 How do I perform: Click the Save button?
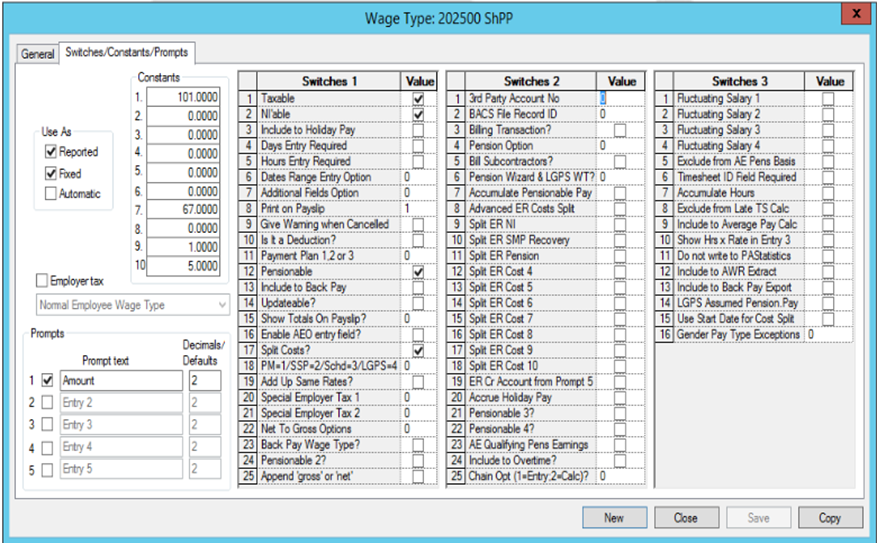(x=758, y=518)
